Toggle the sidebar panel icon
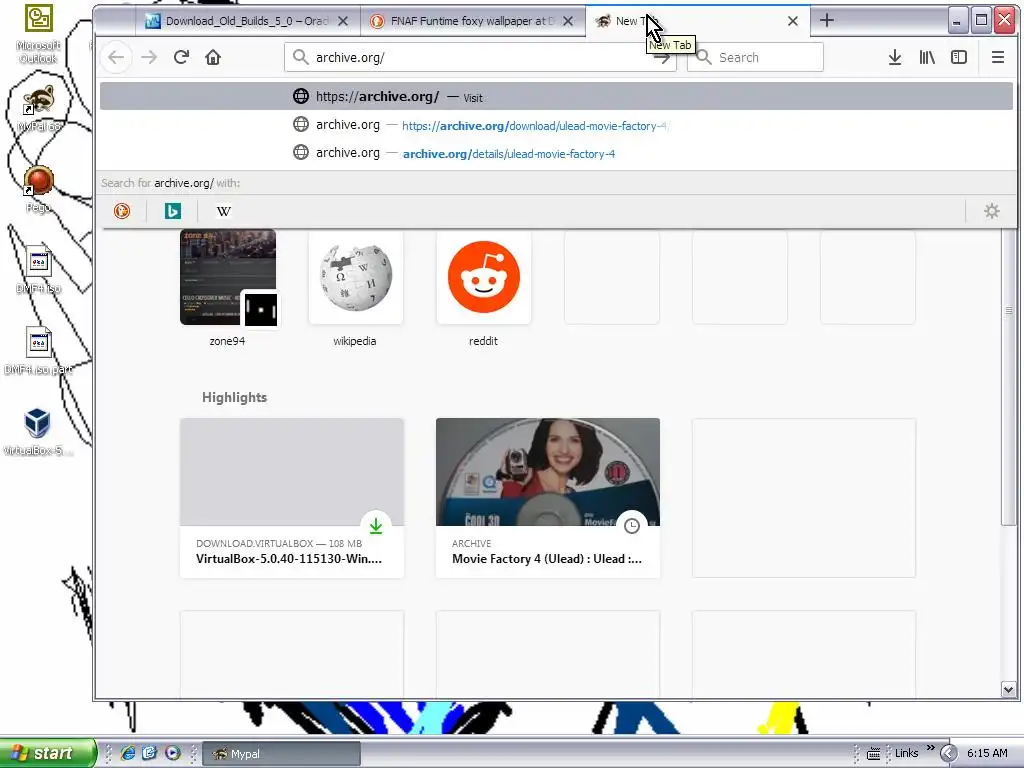Viewport: 1024px width, 768px height. pyautogui.click(x=959, y=57)
